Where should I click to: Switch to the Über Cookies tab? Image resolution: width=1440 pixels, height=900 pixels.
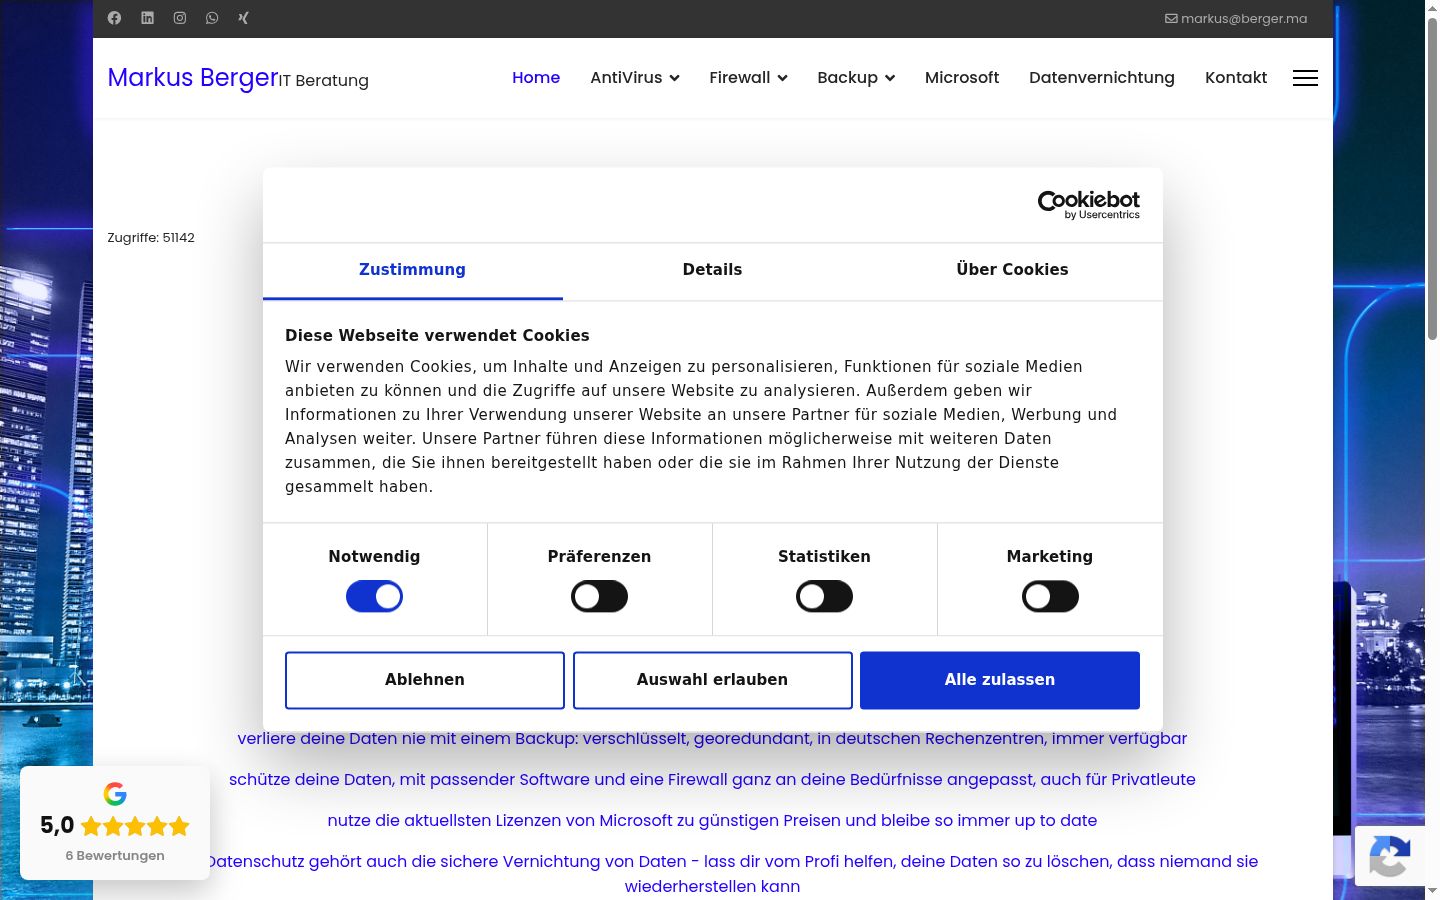click(1012, 270)
